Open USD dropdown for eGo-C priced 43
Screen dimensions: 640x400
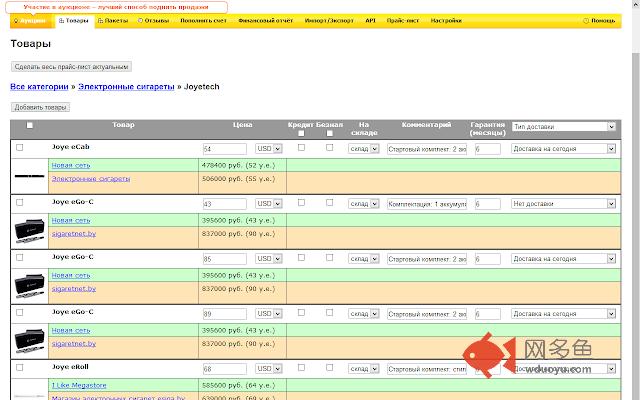point(269,204)
